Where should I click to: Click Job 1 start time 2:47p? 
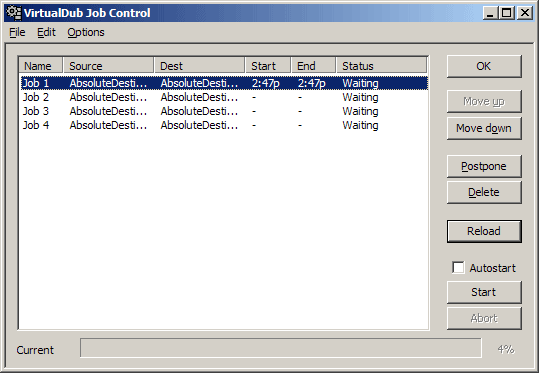tap(266, 83)
